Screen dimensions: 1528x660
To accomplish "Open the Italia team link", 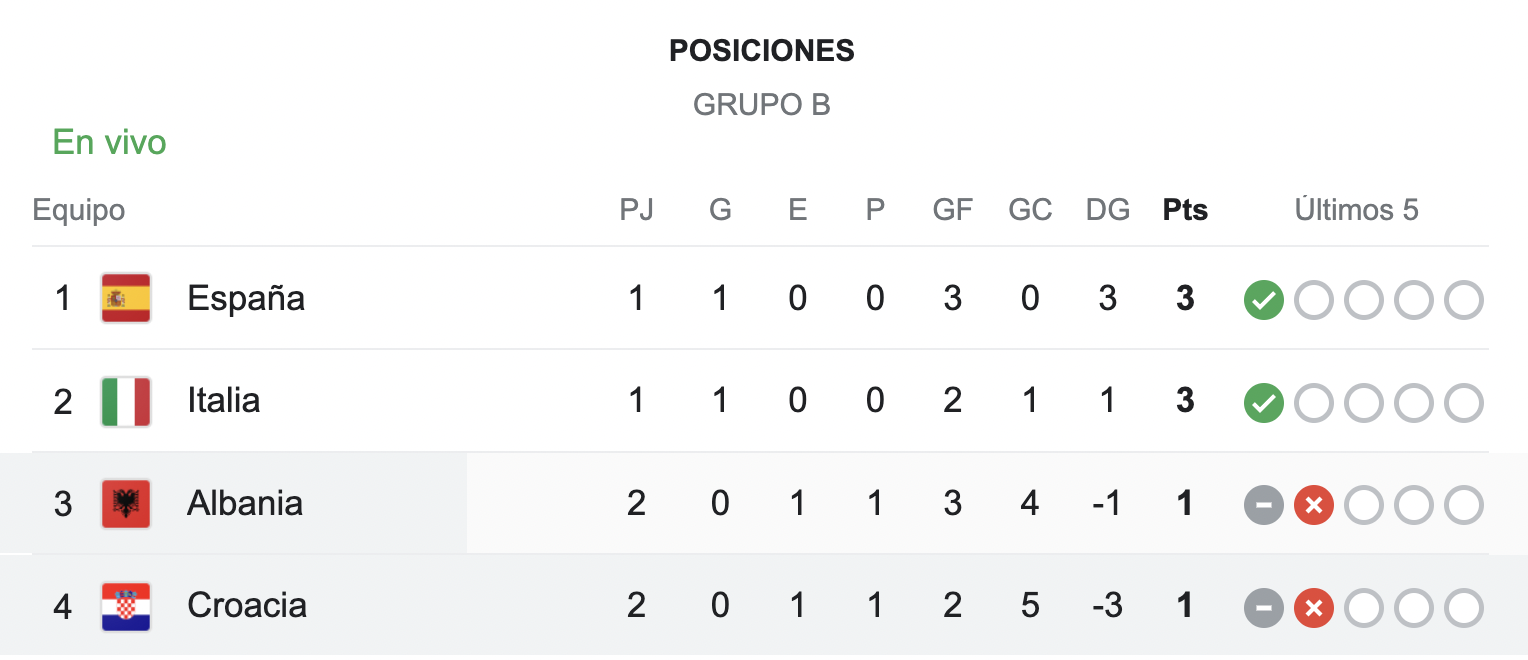I will click(224, 401).
